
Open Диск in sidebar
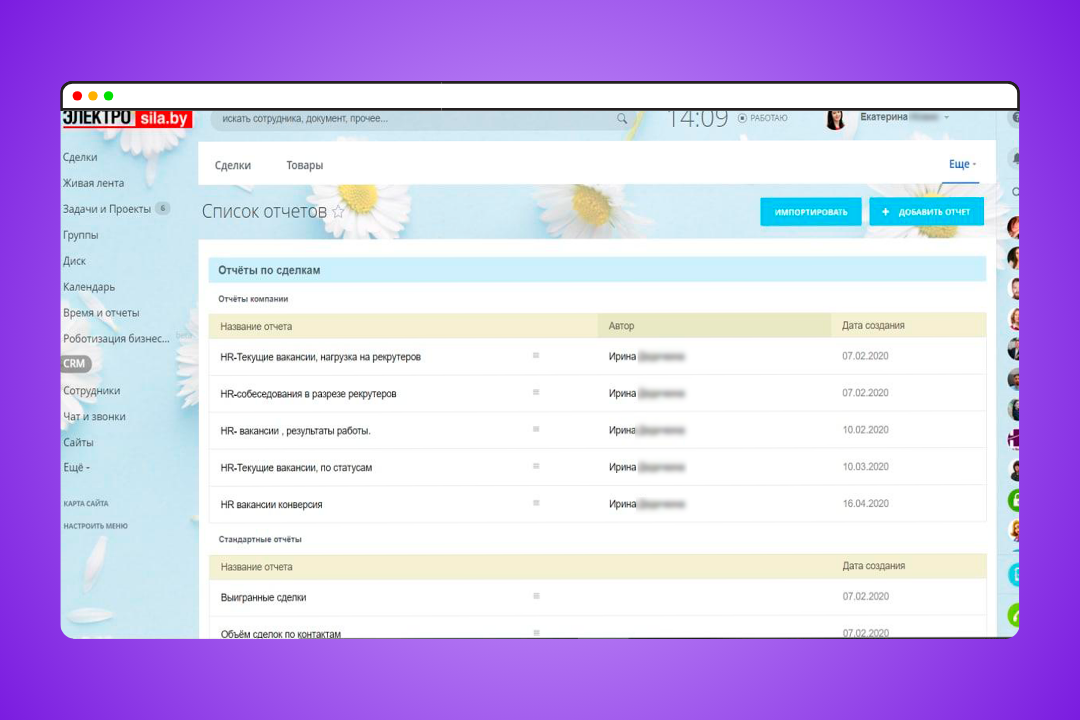pyautogui.click(x=74, y=261)
